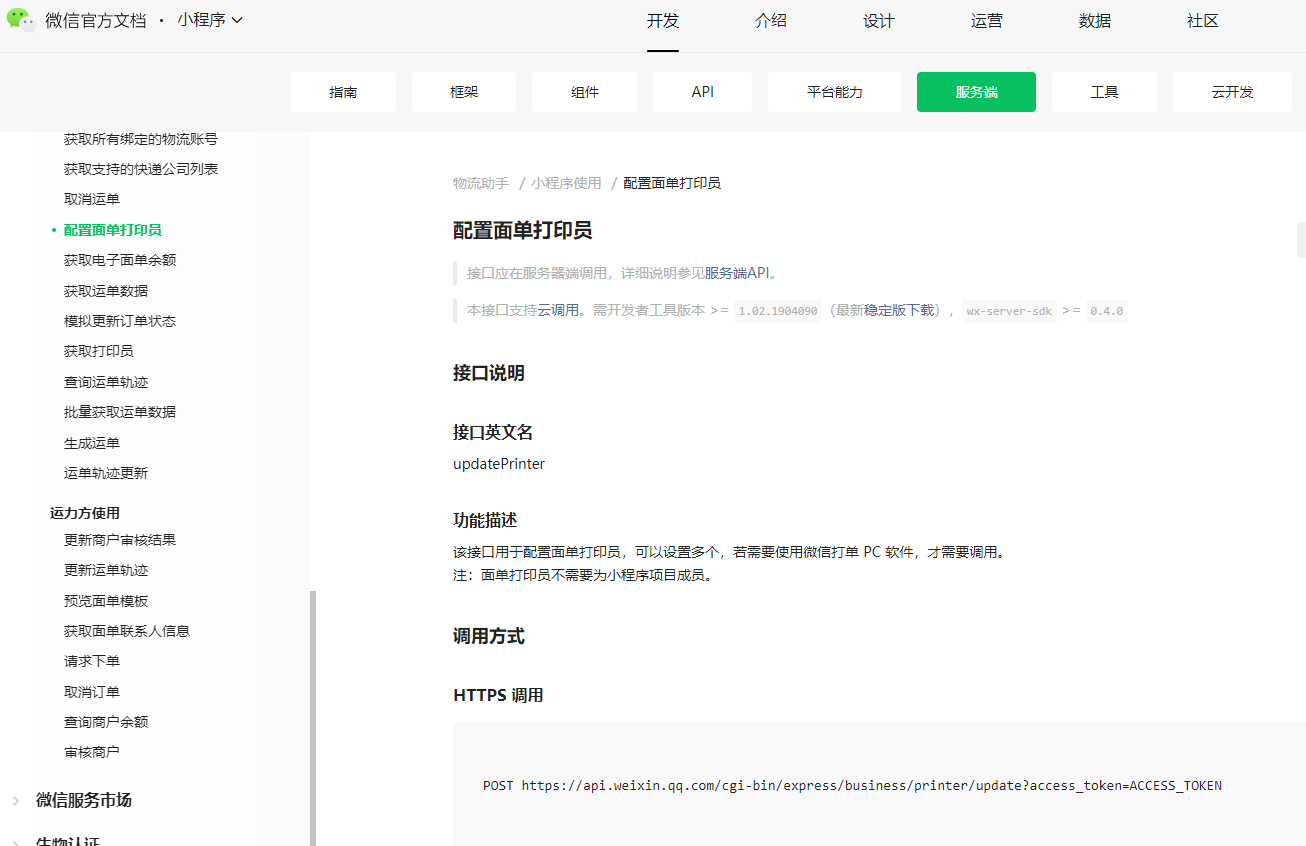Click the 接口说明 heading
The height and width of the screenshot is (846, 1306).
(x=489, y=374)
